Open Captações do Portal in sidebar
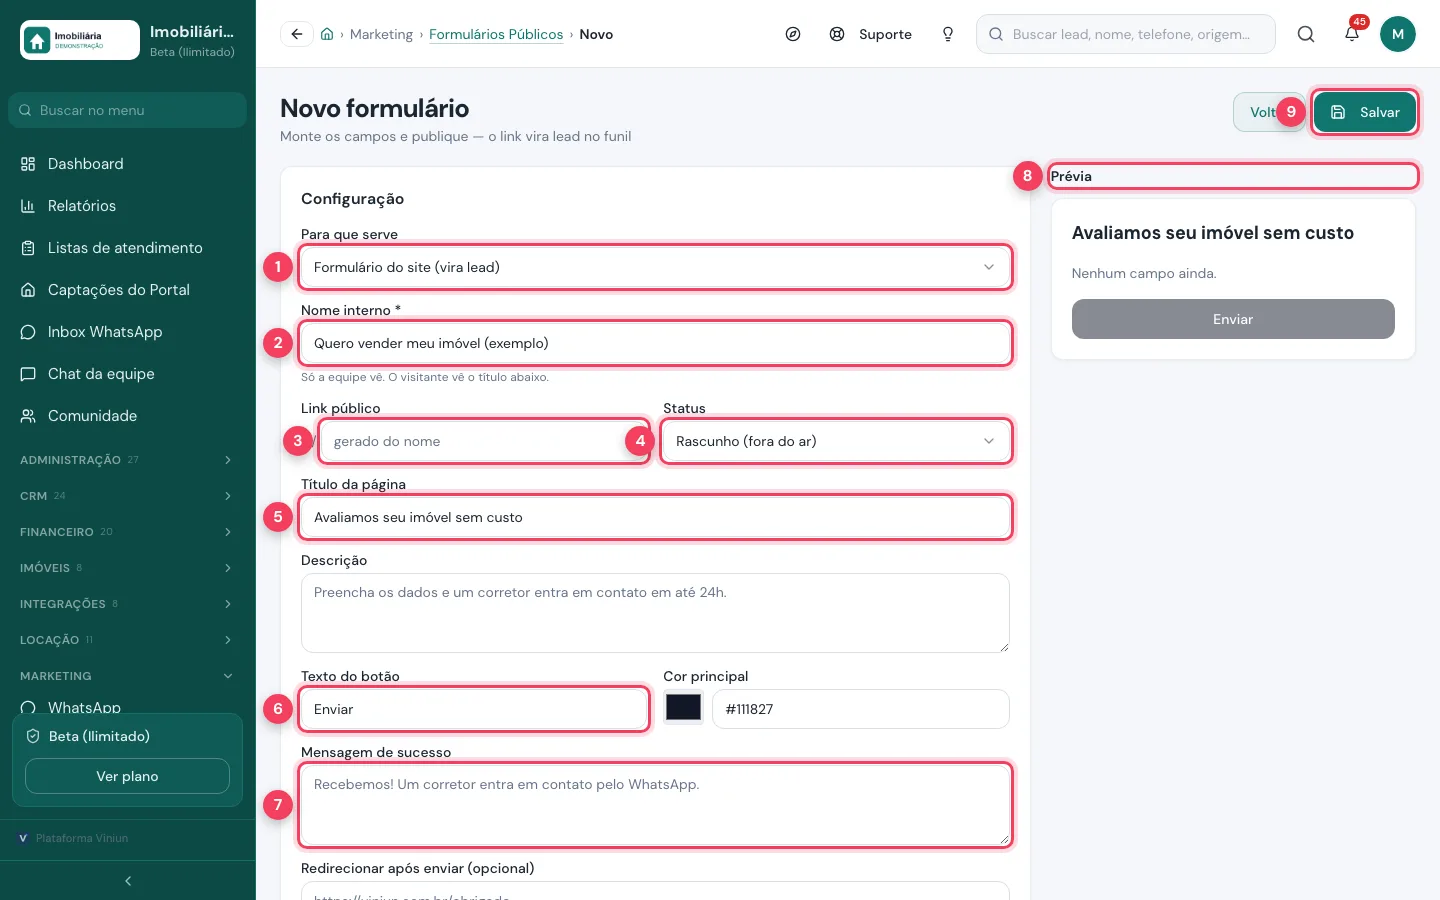This screenshot has height=900, width=1440. [x=127, y=290]
